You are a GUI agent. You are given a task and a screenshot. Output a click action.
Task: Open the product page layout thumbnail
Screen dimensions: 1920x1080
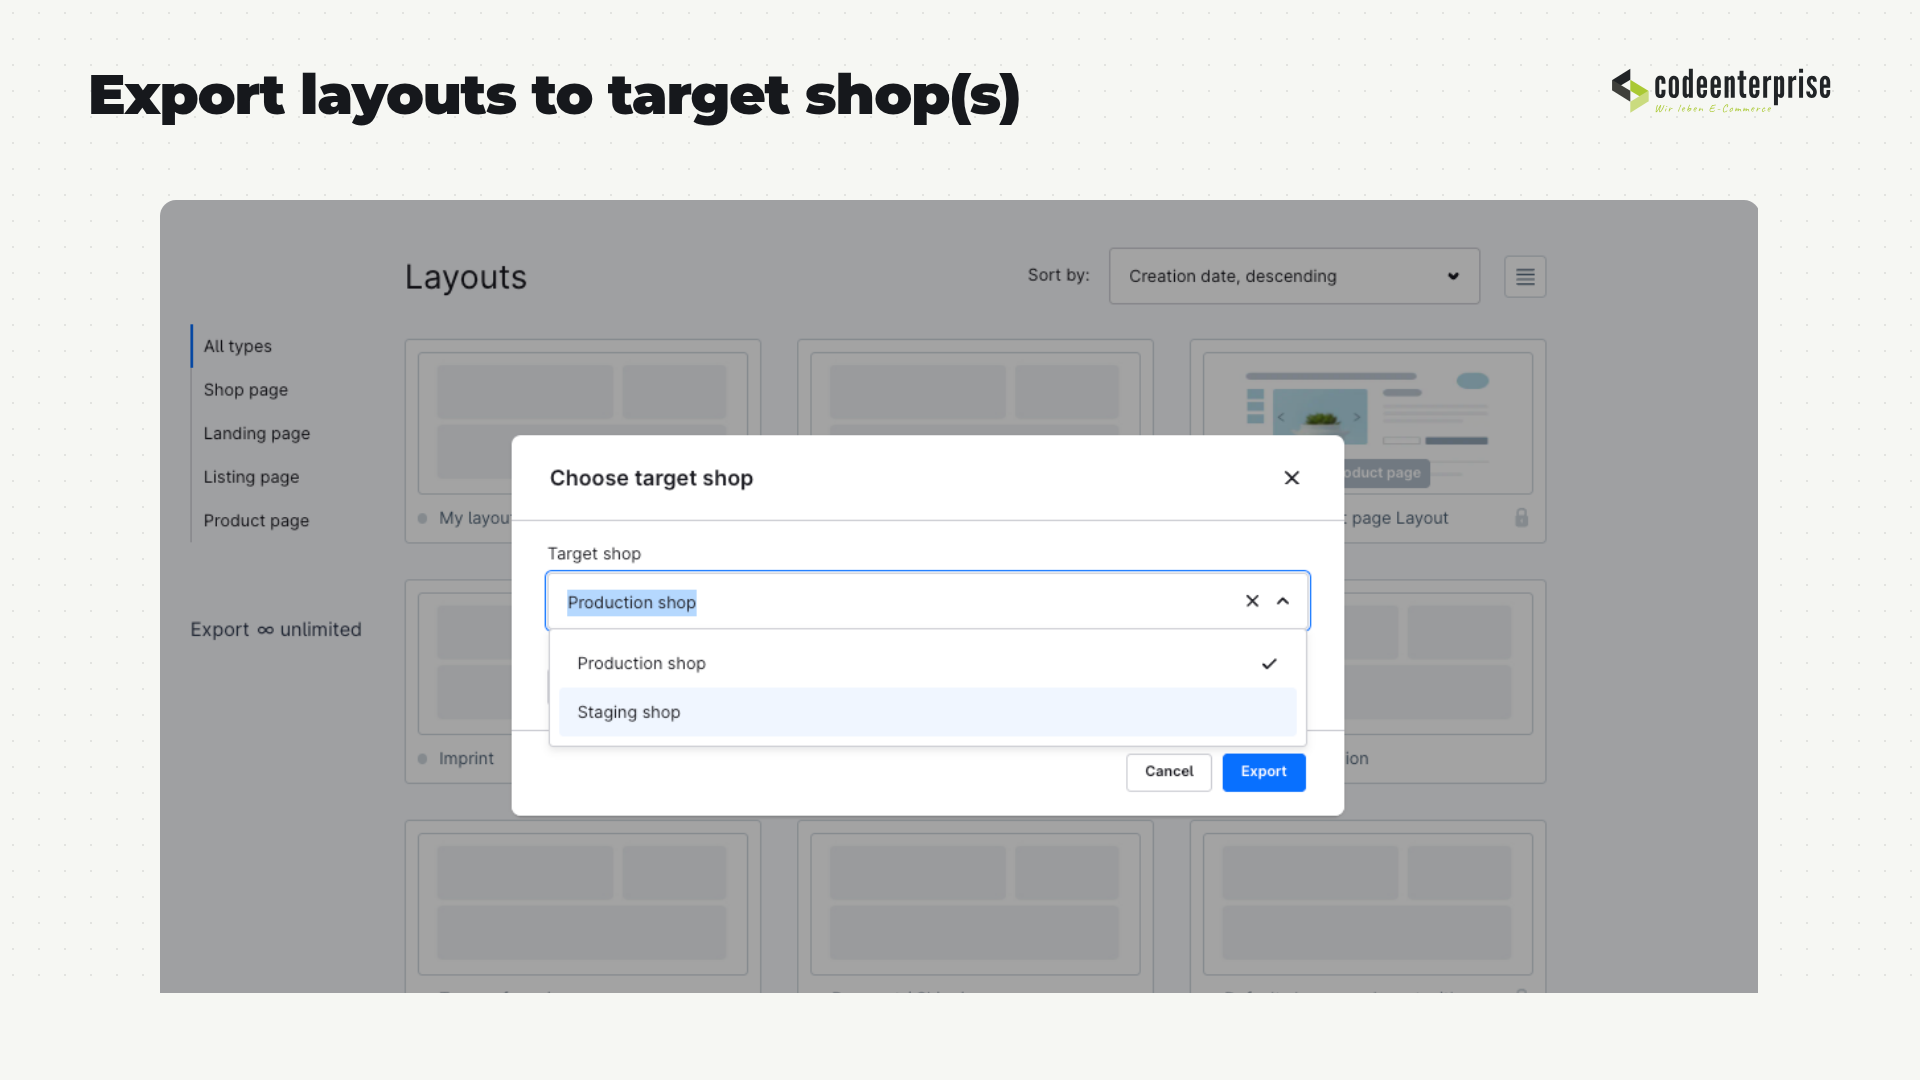(x=1367, y=423)
